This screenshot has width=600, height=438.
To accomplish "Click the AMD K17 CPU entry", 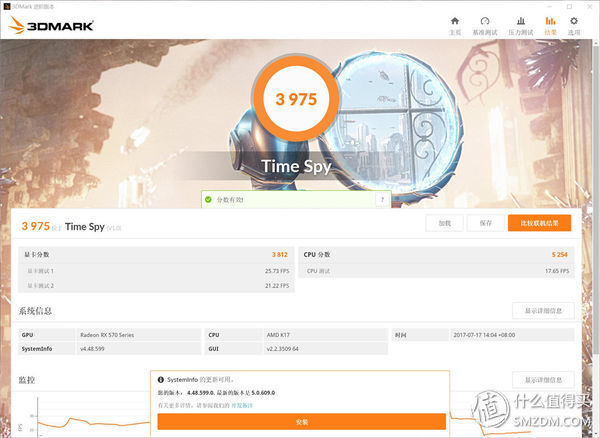I will (x=278, y=335).
